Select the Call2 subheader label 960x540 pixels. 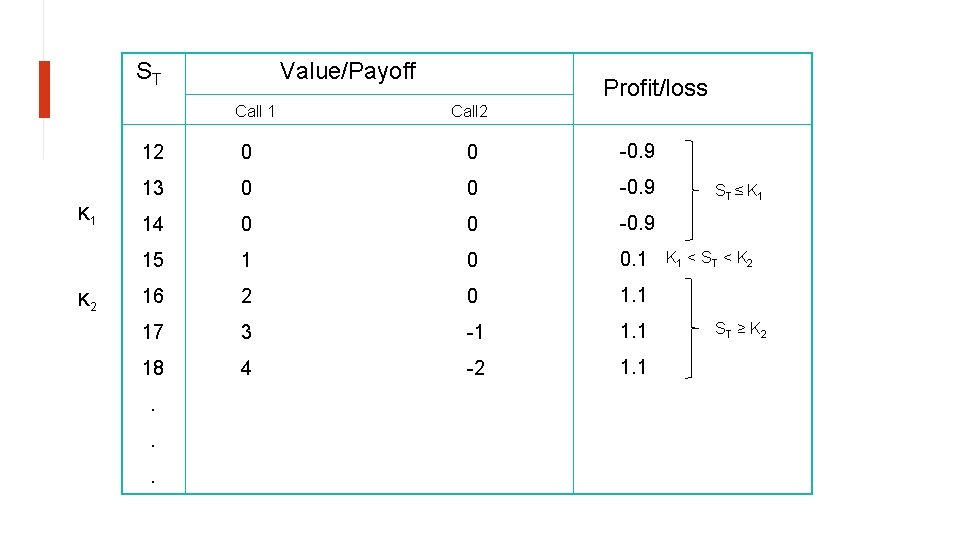tap(469, 111)
